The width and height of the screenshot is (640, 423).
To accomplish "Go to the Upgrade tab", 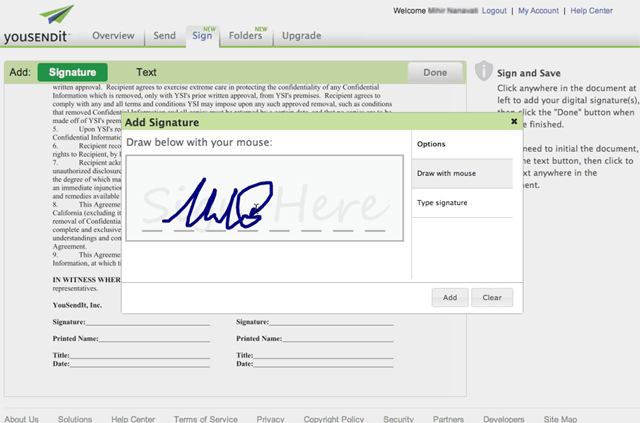I will [x=302, y=36].
